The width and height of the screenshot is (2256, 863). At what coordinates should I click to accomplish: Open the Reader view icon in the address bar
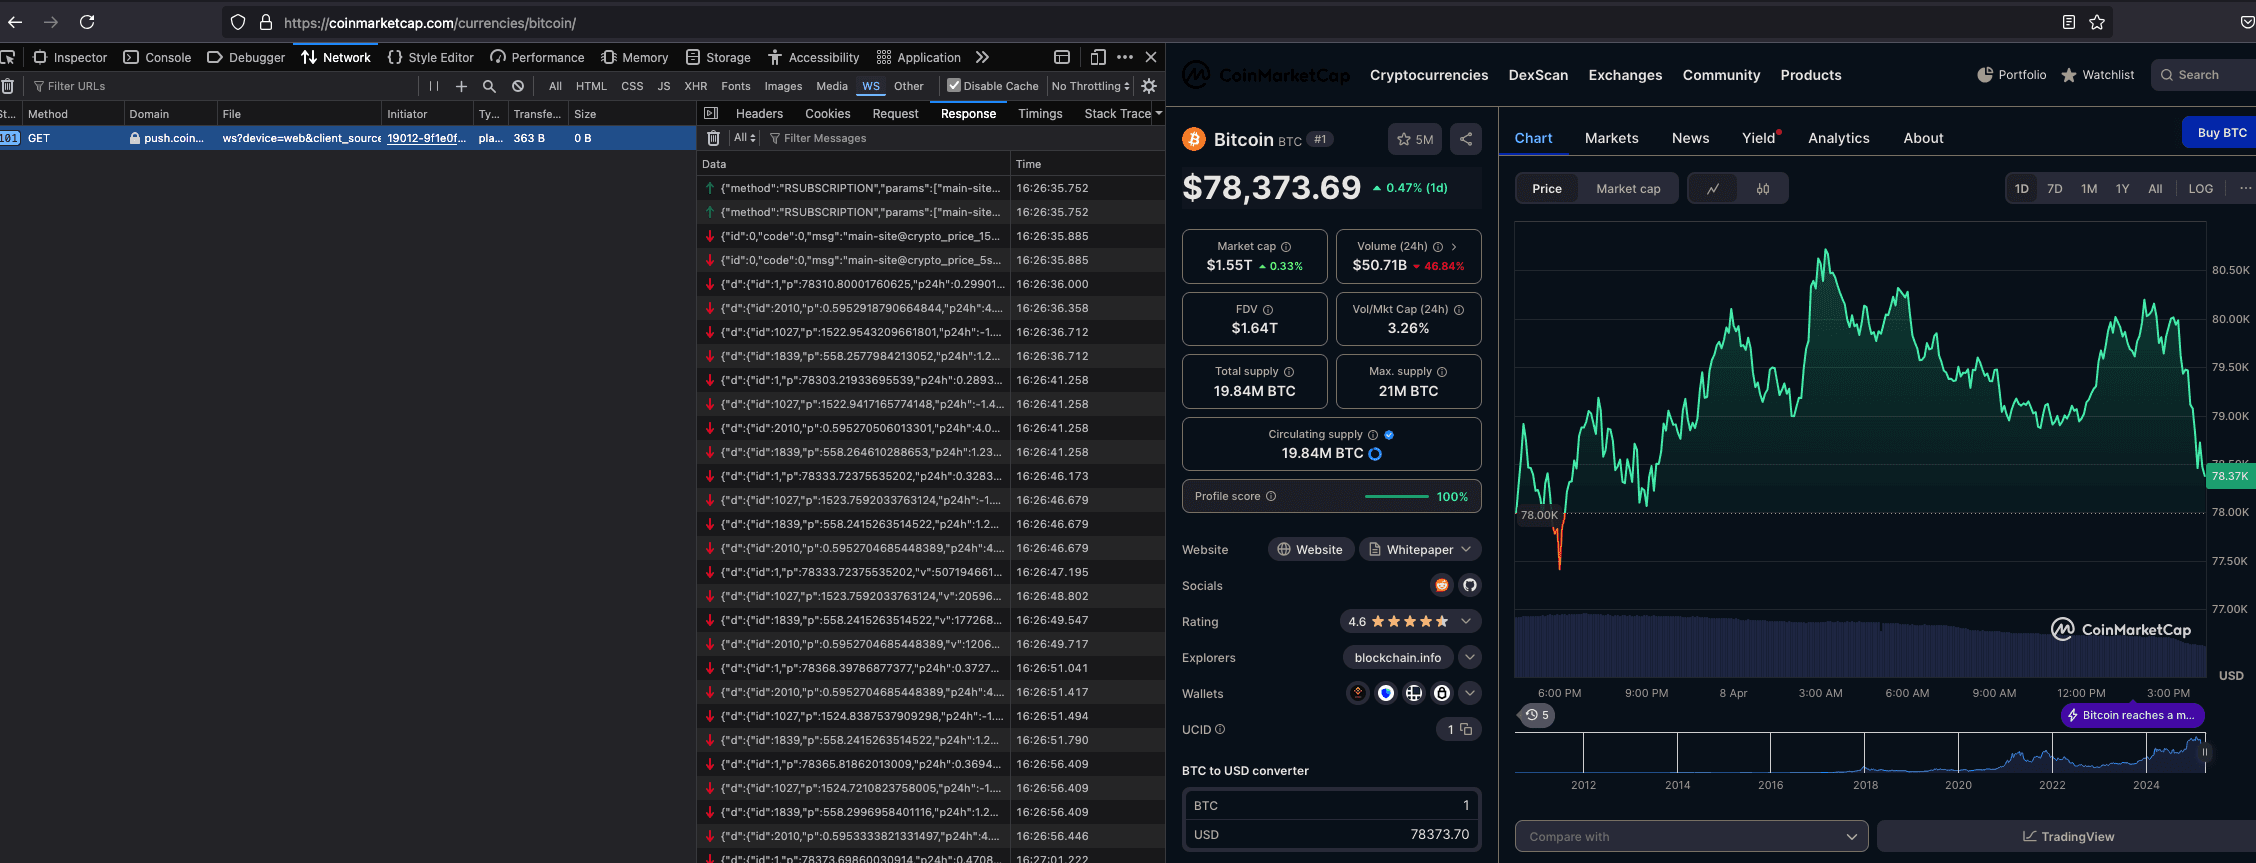2069,22
